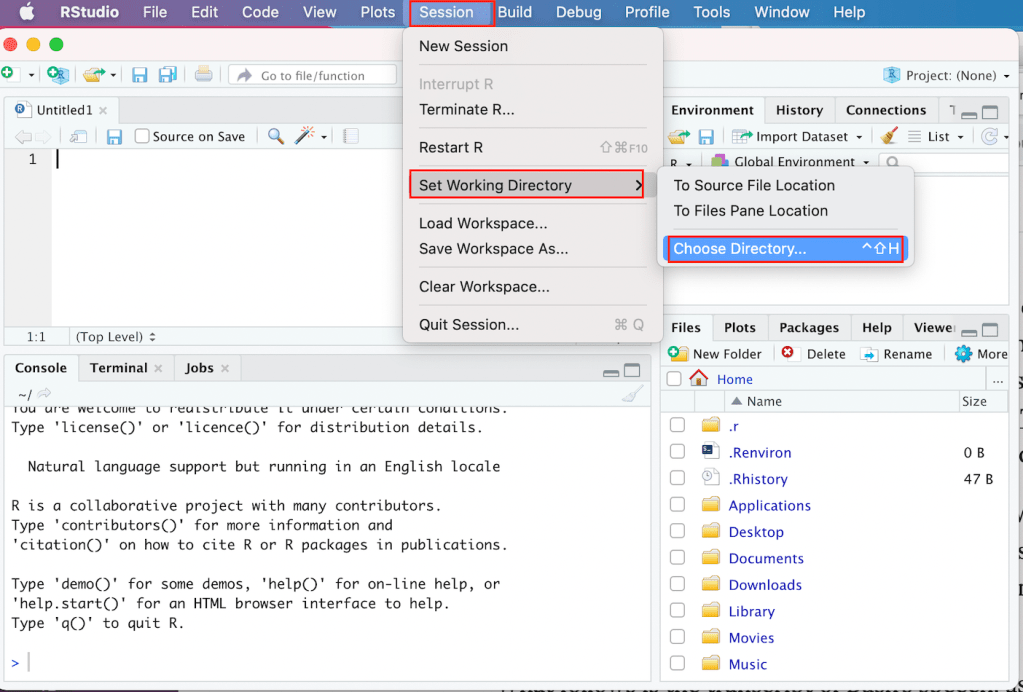Save Untitled1 using the editor toolbar floppy icon
Image resolution: width=1023 pixels, height=692 pixels.
(114, 136)
